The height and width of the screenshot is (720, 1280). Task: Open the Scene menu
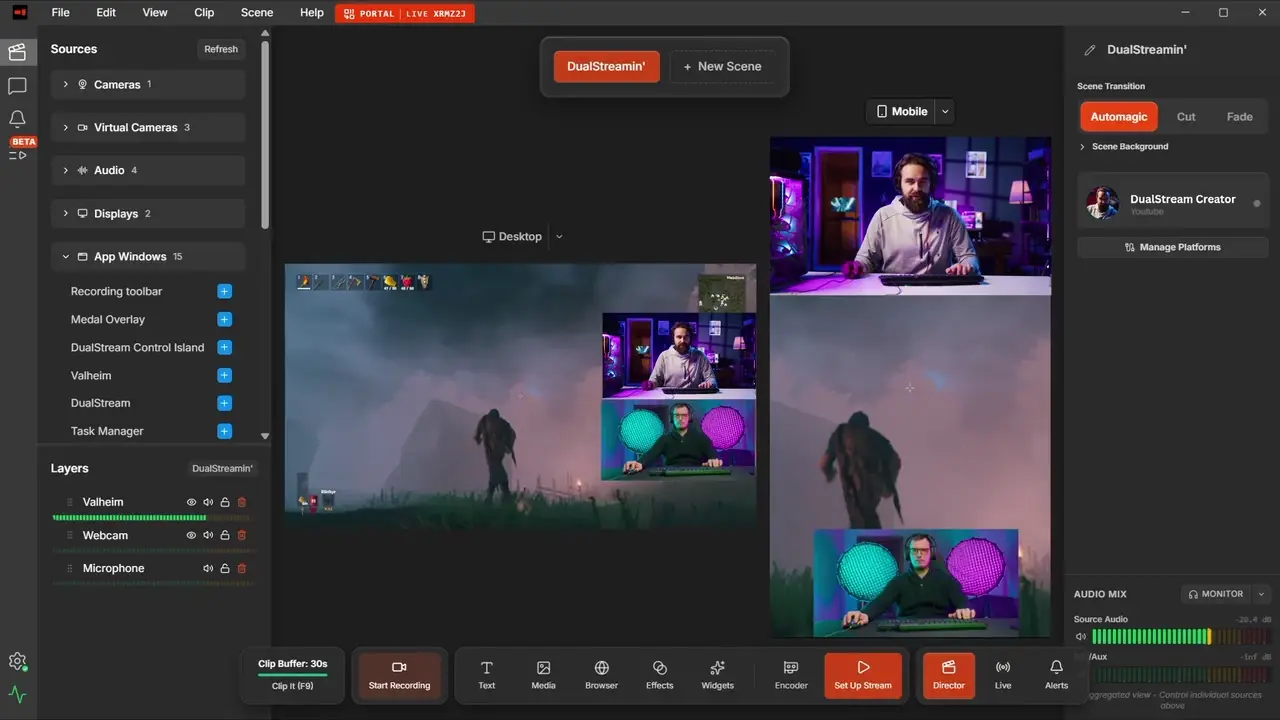[257, 13]
